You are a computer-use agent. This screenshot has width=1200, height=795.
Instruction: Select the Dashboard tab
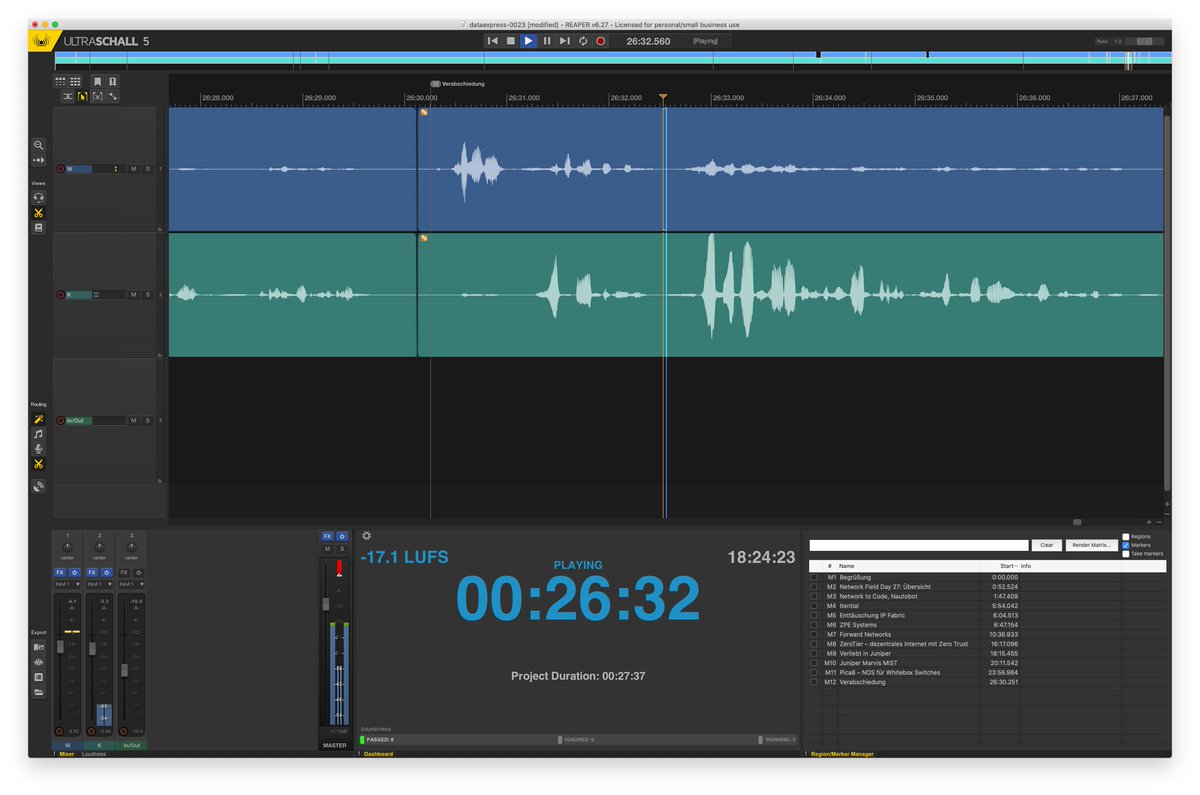(379, 754)
